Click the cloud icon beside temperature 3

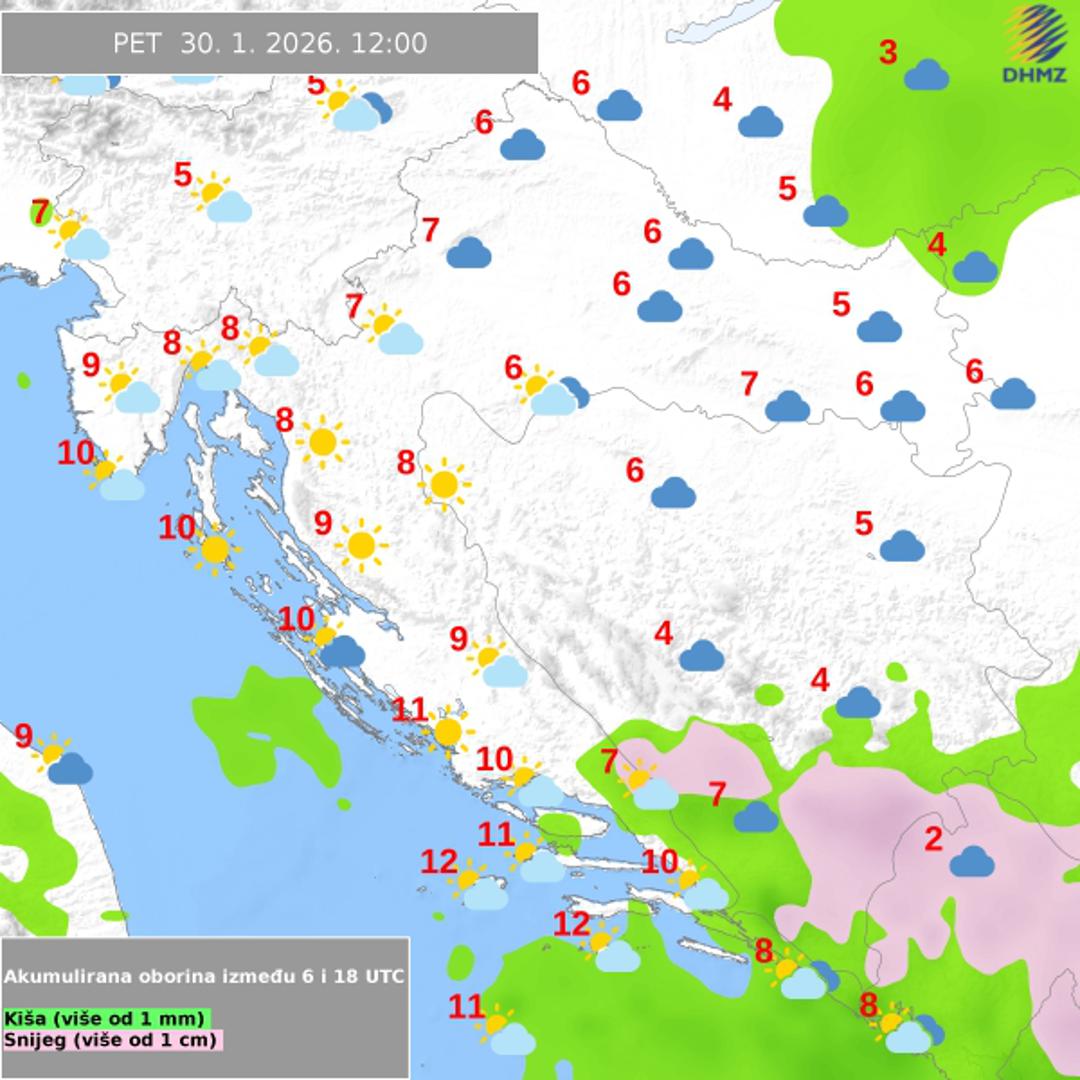(926, 75)
